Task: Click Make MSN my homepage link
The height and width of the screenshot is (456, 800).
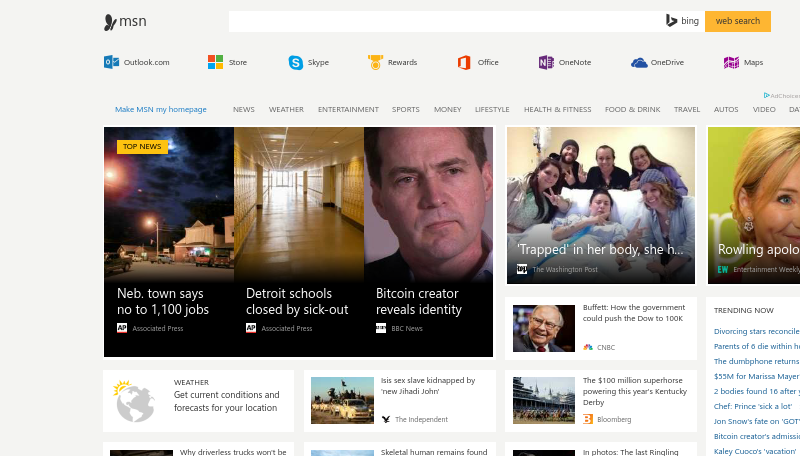Action: click(161, 109)
